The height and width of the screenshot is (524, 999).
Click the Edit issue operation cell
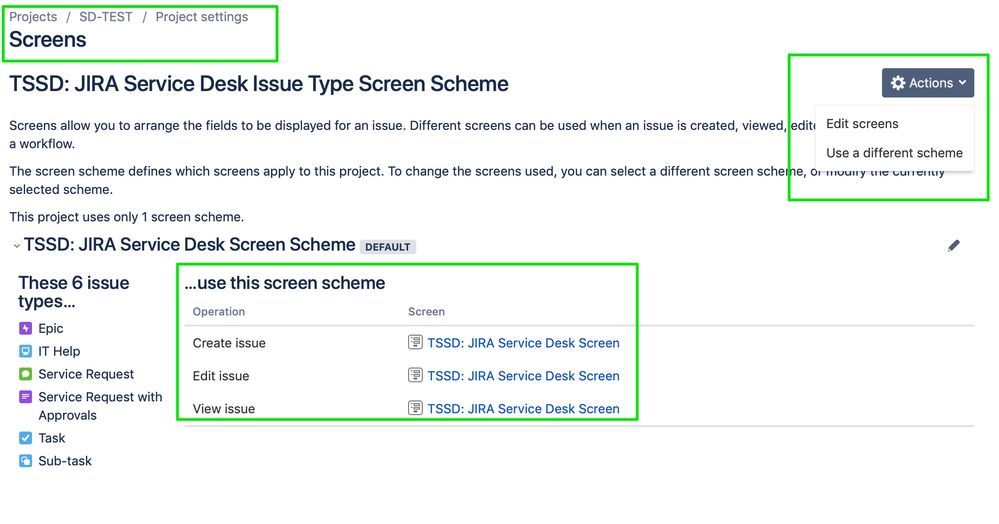point(221,376)
